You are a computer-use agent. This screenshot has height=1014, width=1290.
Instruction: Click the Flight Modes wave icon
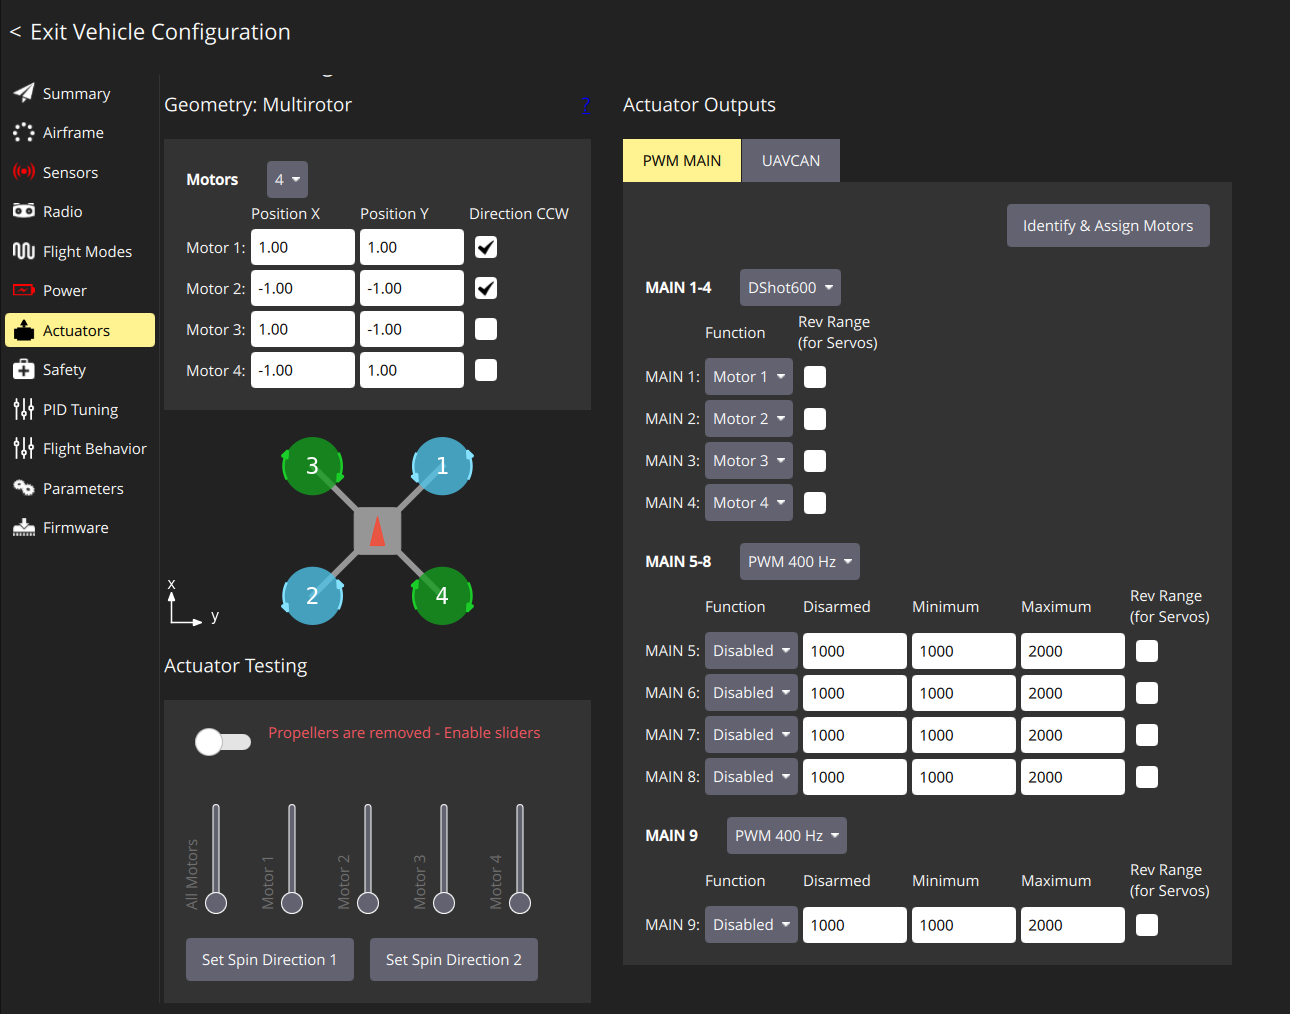(24, 251)
